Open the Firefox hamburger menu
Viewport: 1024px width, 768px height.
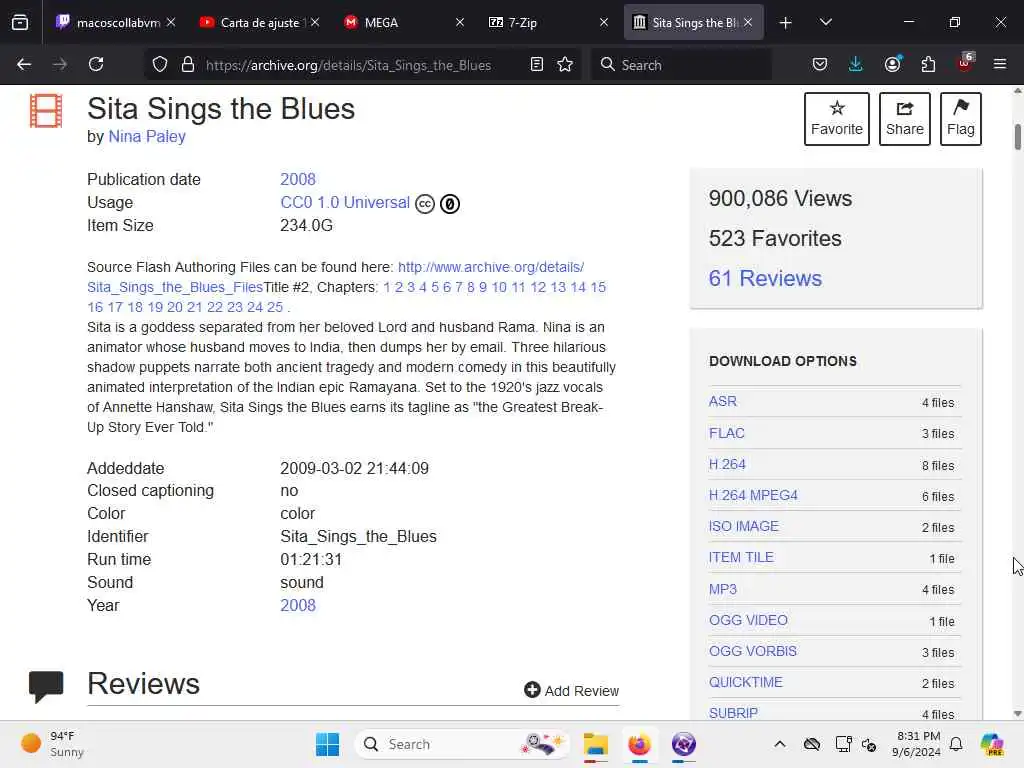click(999, 65)
